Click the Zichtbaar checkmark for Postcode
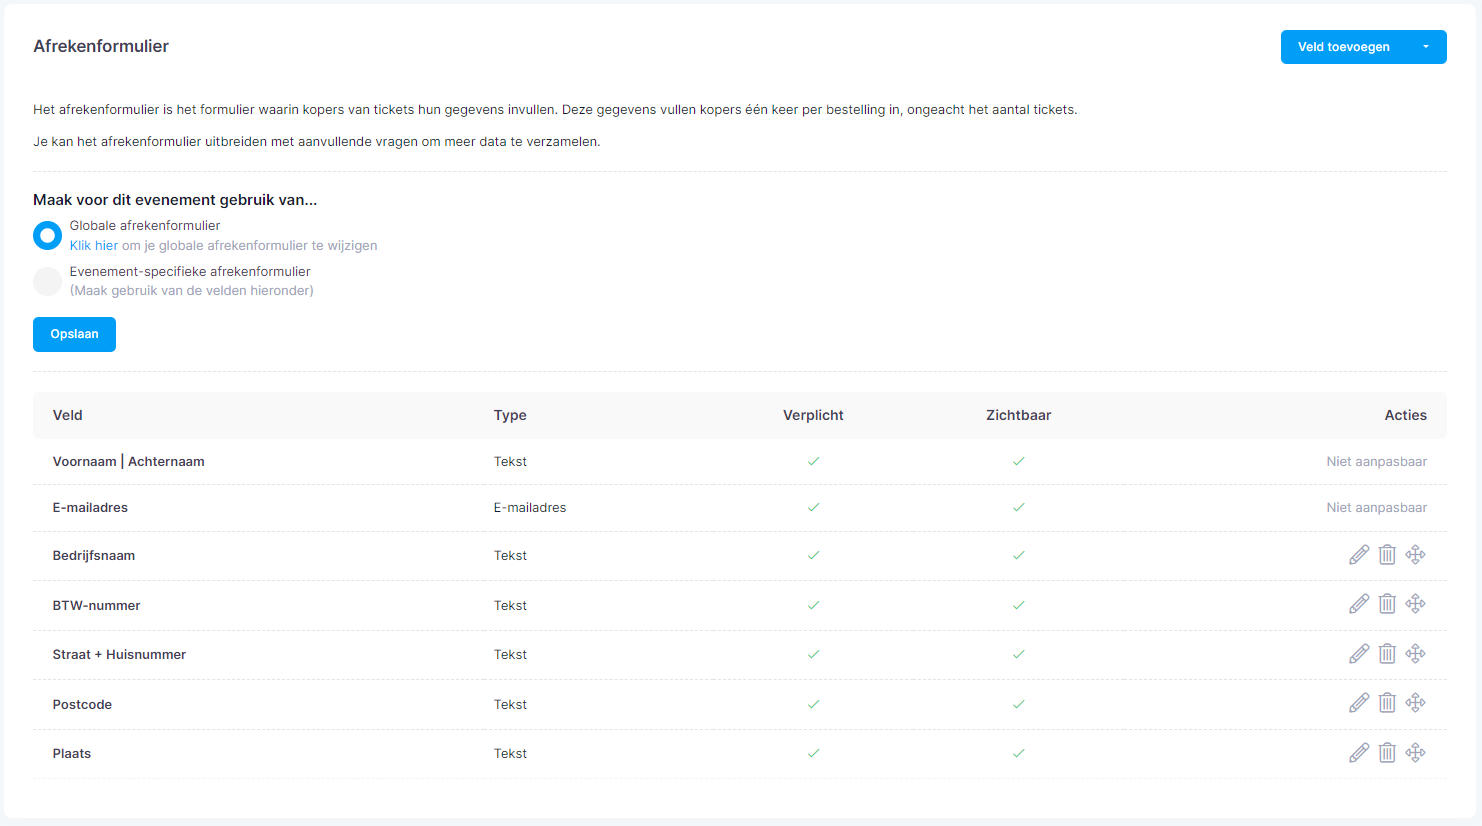 coord(1018,704)
